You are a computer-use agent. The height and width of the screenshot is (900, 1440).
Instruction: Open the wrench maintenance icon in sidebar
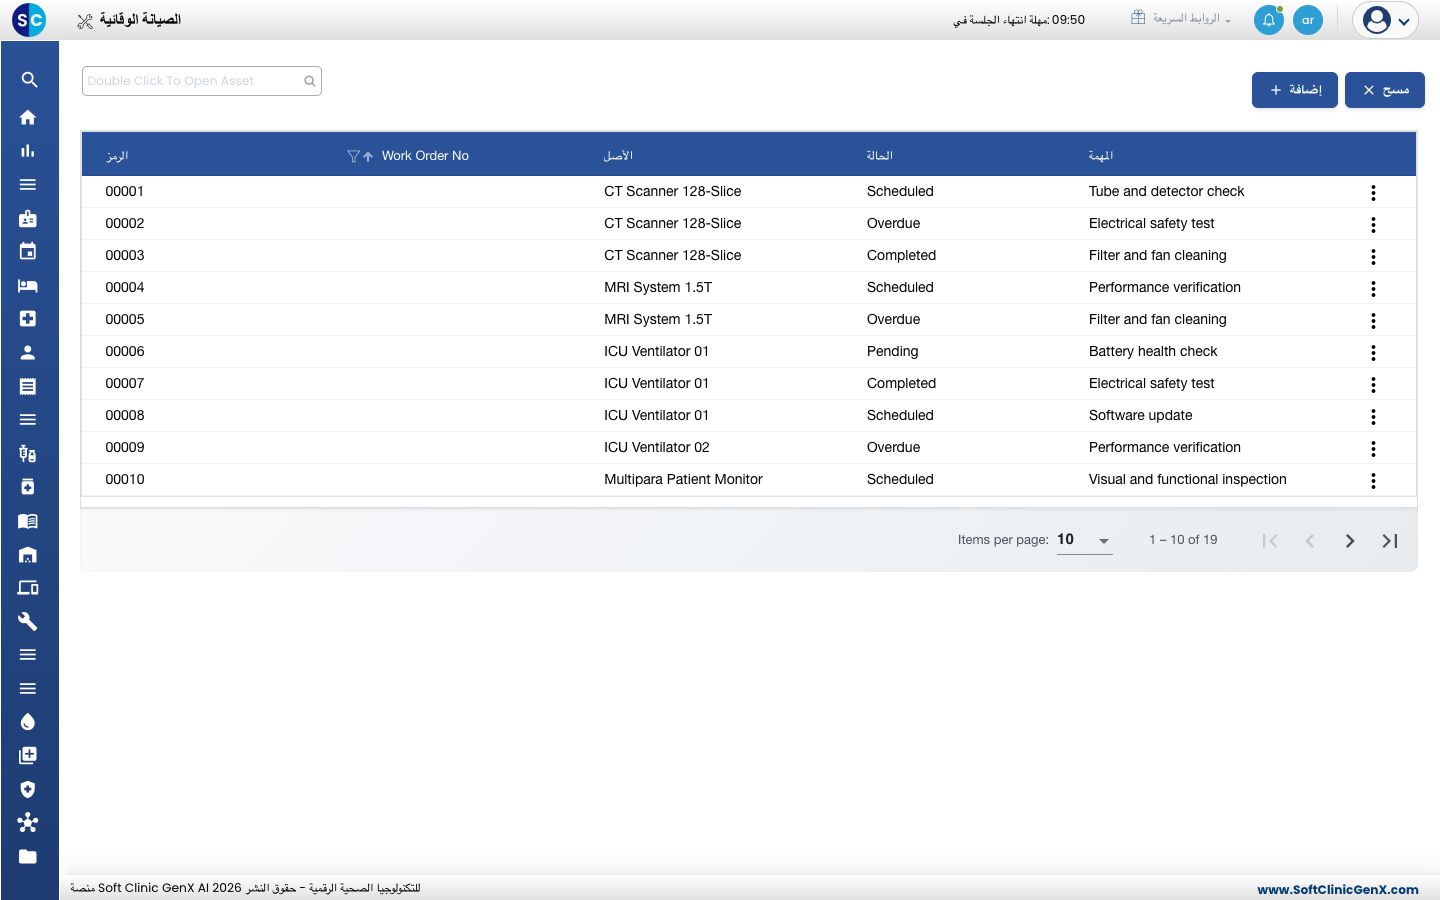tap(28, 621)
